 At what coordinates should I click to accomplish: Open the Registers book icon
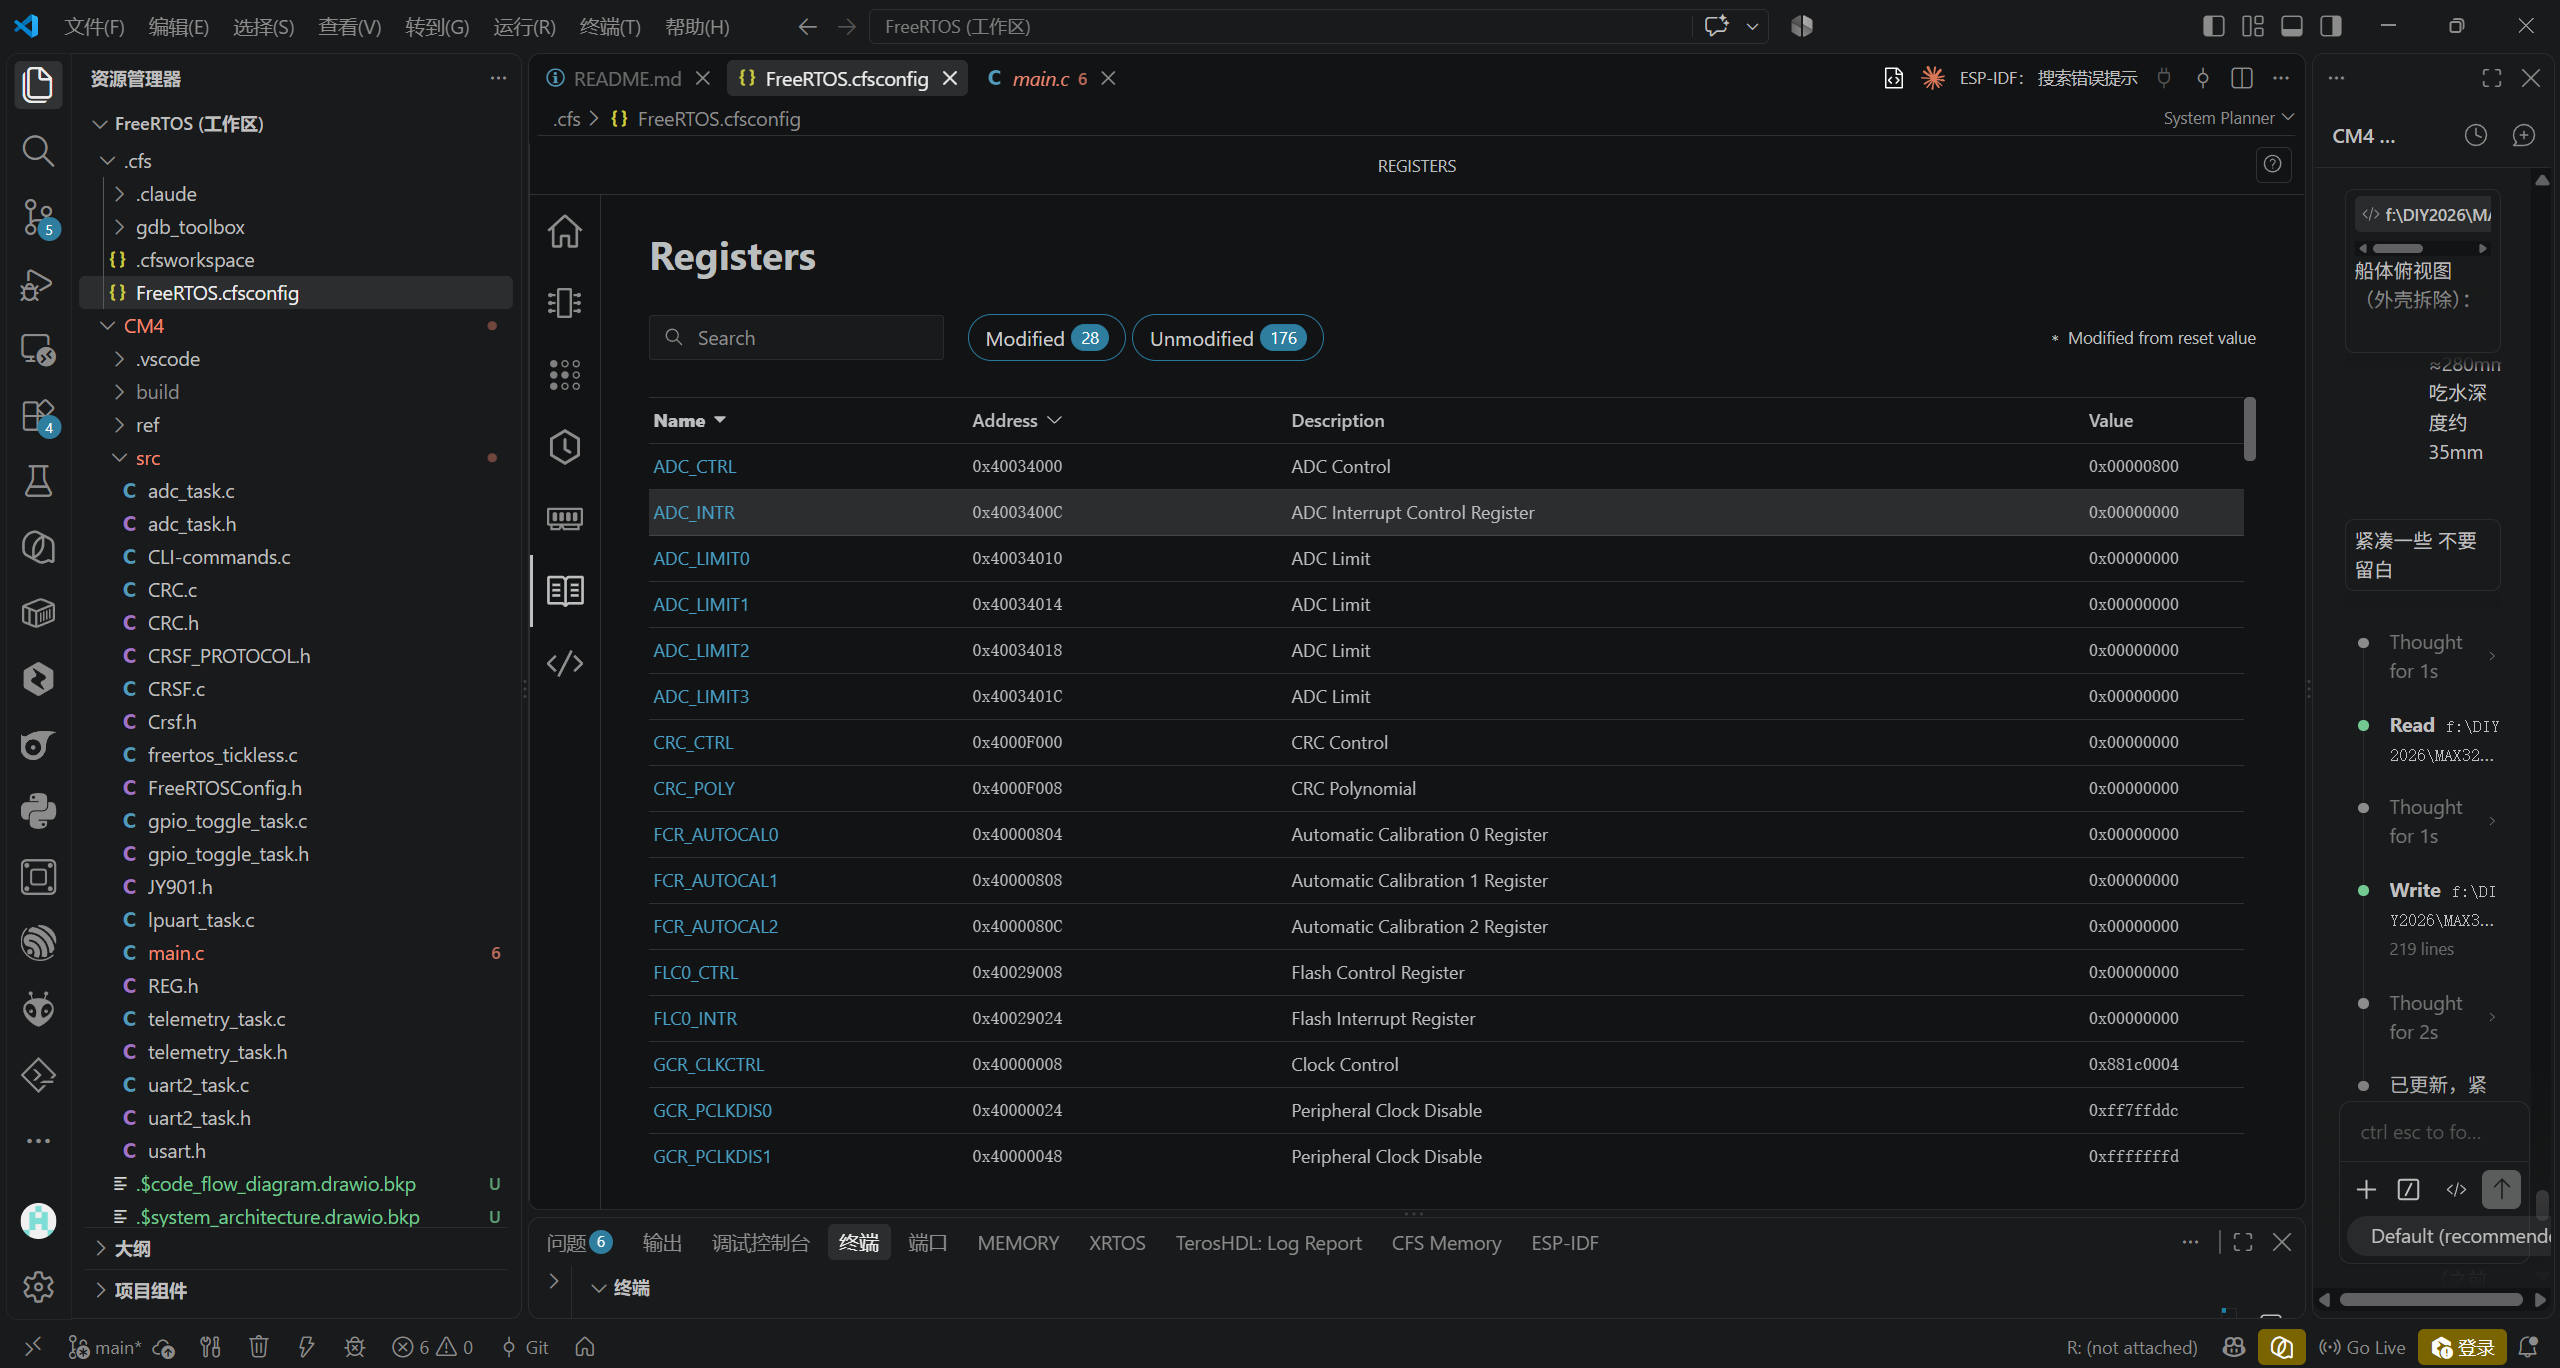(565, 591)
